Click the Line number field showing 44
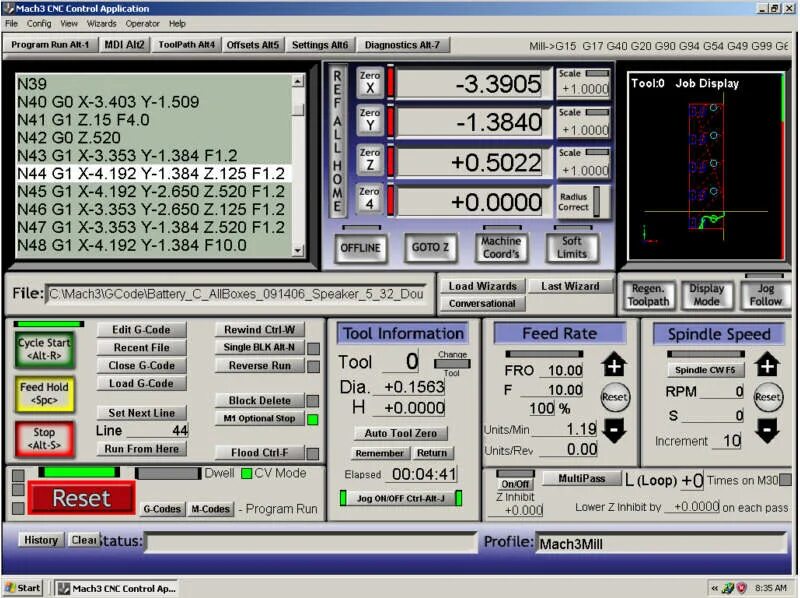The image size is (800, 598). point(157,431)
